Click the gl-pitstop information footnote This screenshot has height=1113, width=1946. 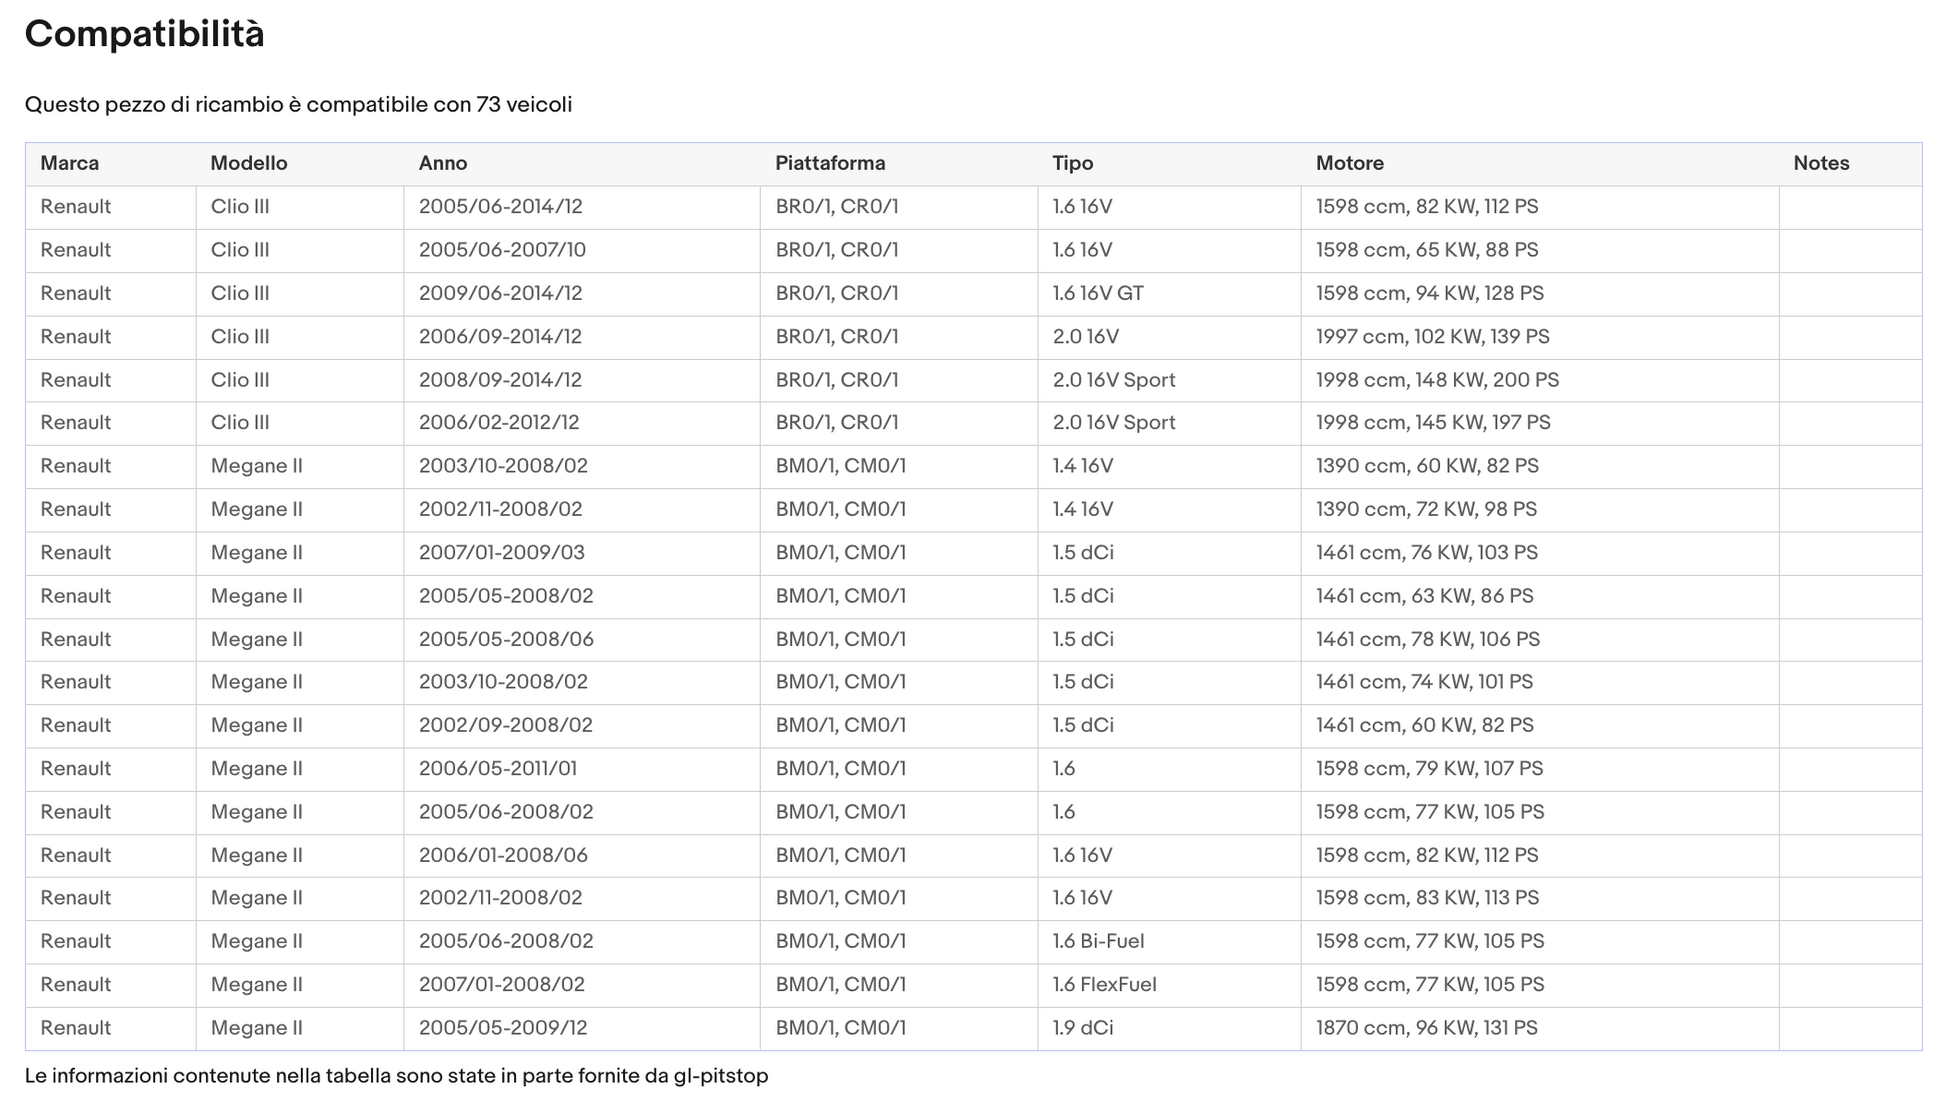click(396, 1076)
